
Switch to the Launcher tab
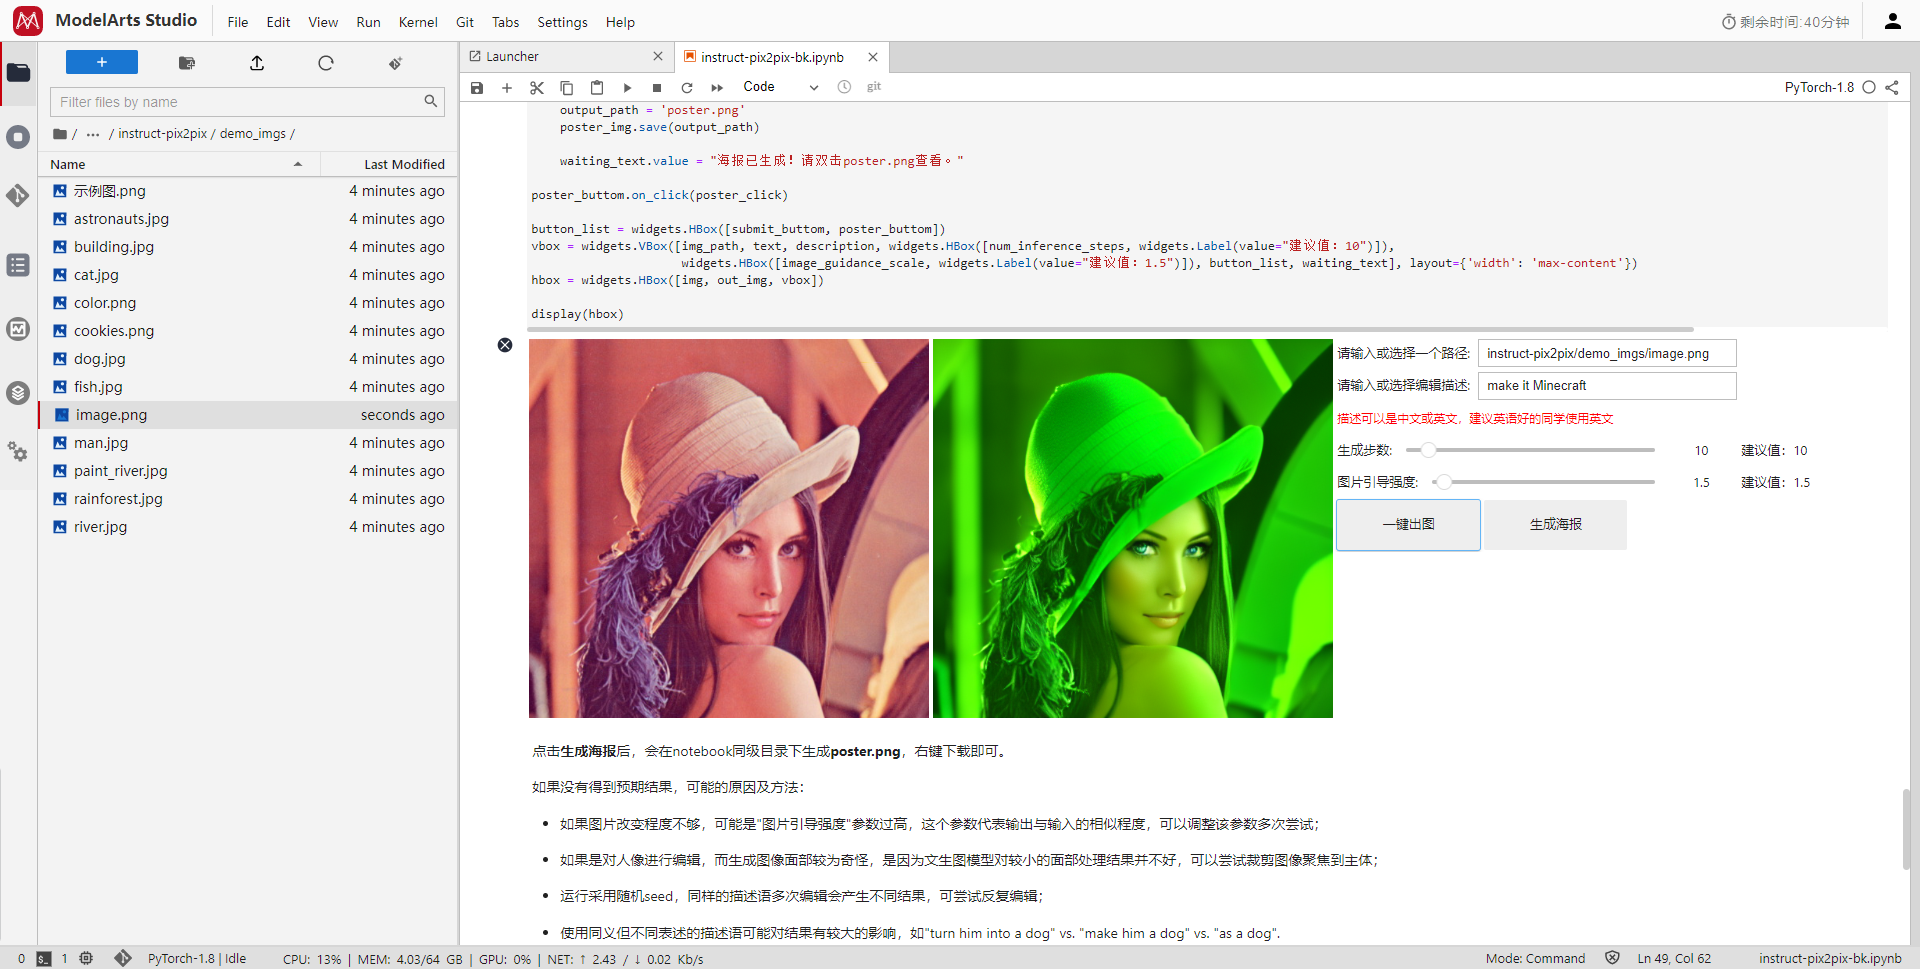pyautogui.click(x=566, y=57)
